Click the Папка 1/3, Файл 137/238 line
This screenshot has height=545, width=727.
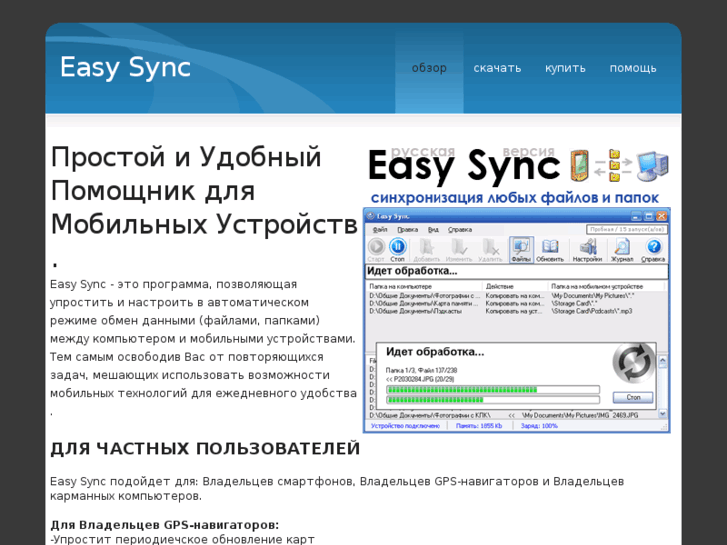coord(421,370)
